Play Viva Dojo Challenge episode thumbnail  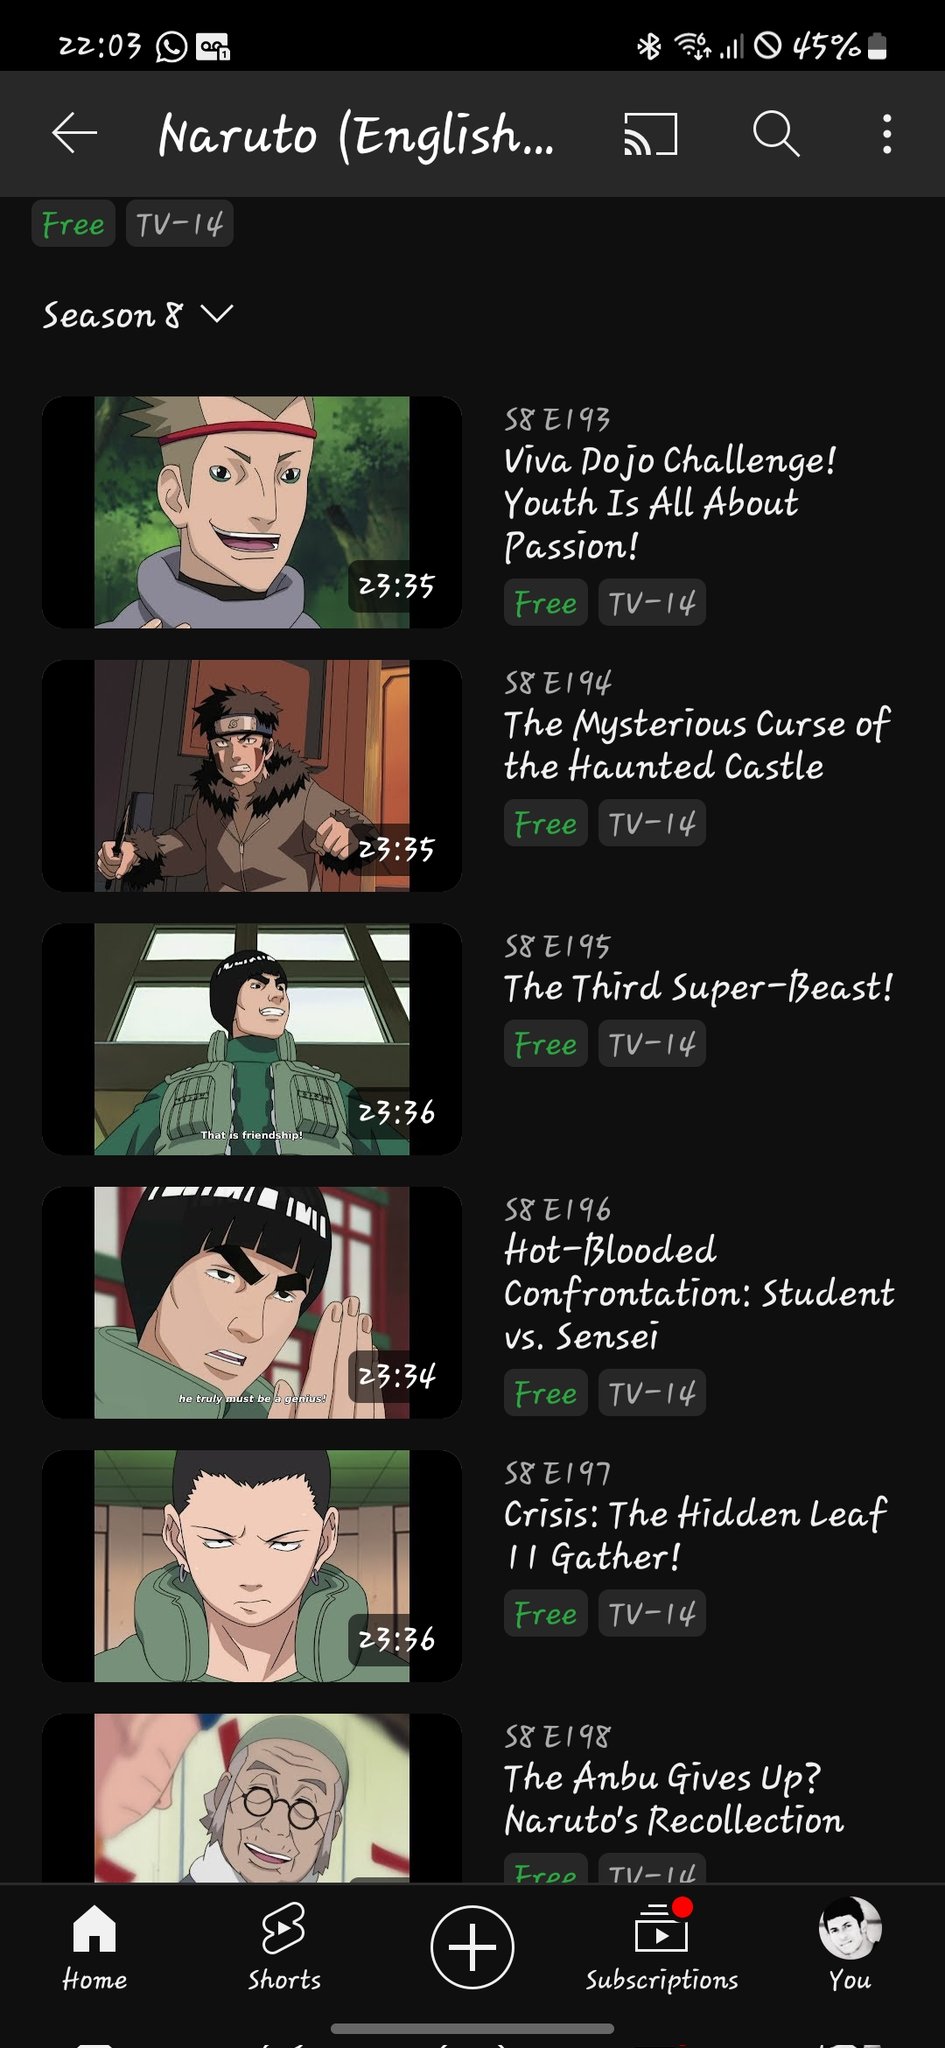[252, 512]
